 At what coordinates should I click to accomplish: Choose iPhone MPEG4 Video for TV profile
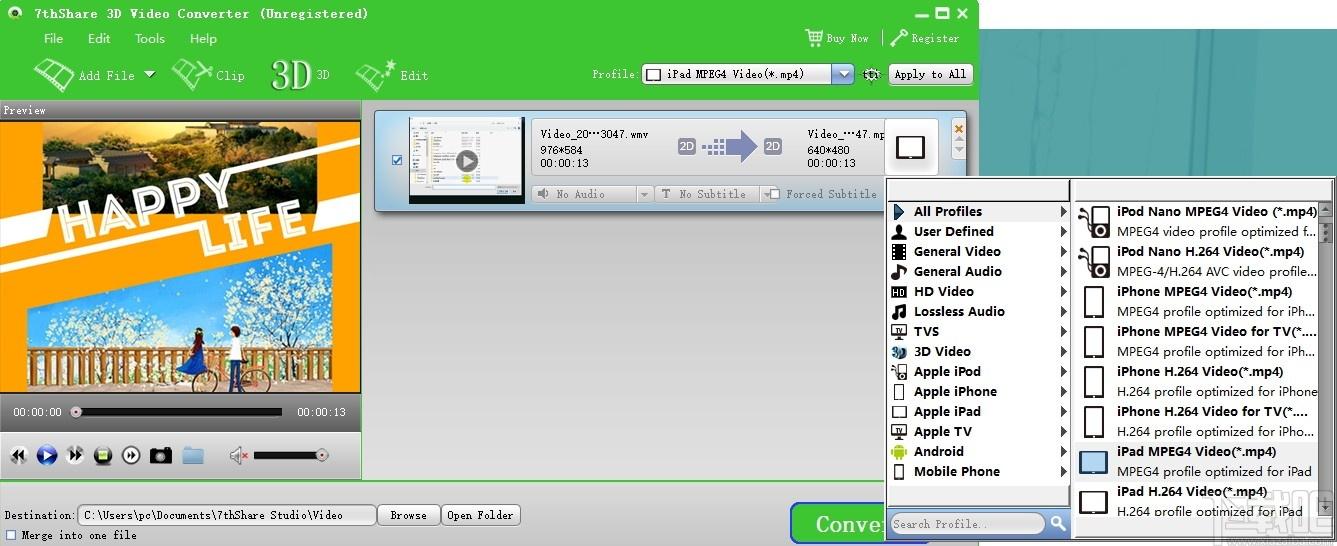click(1198, 341)
